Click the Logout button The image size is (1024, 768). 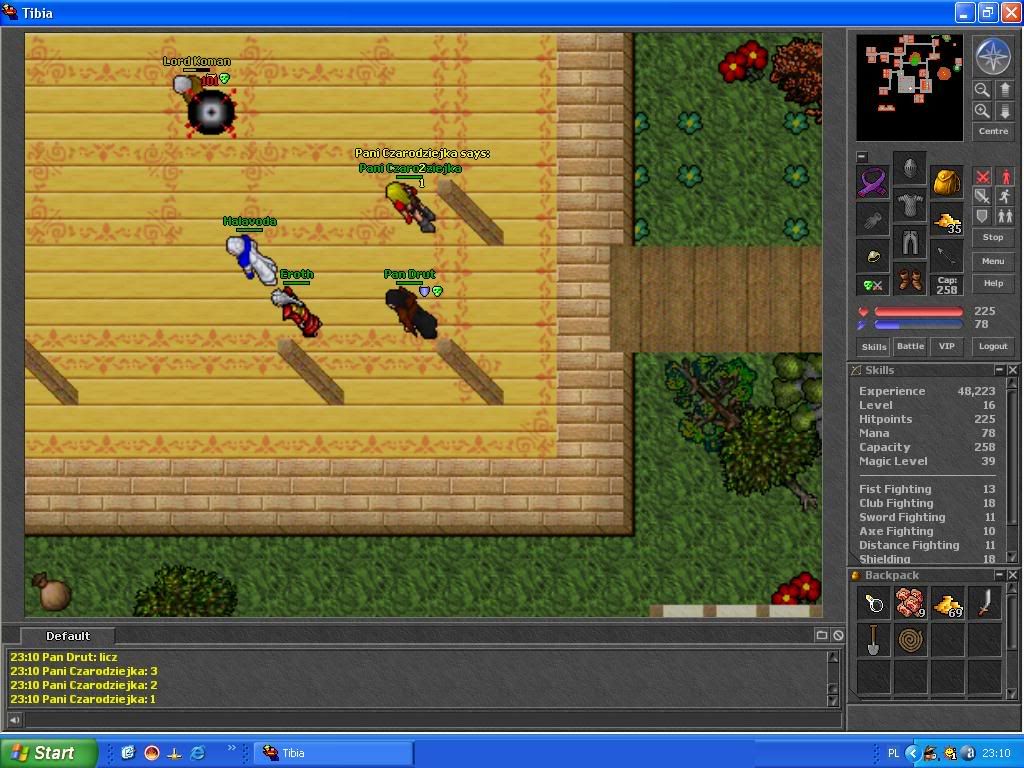tap(993, 347)
